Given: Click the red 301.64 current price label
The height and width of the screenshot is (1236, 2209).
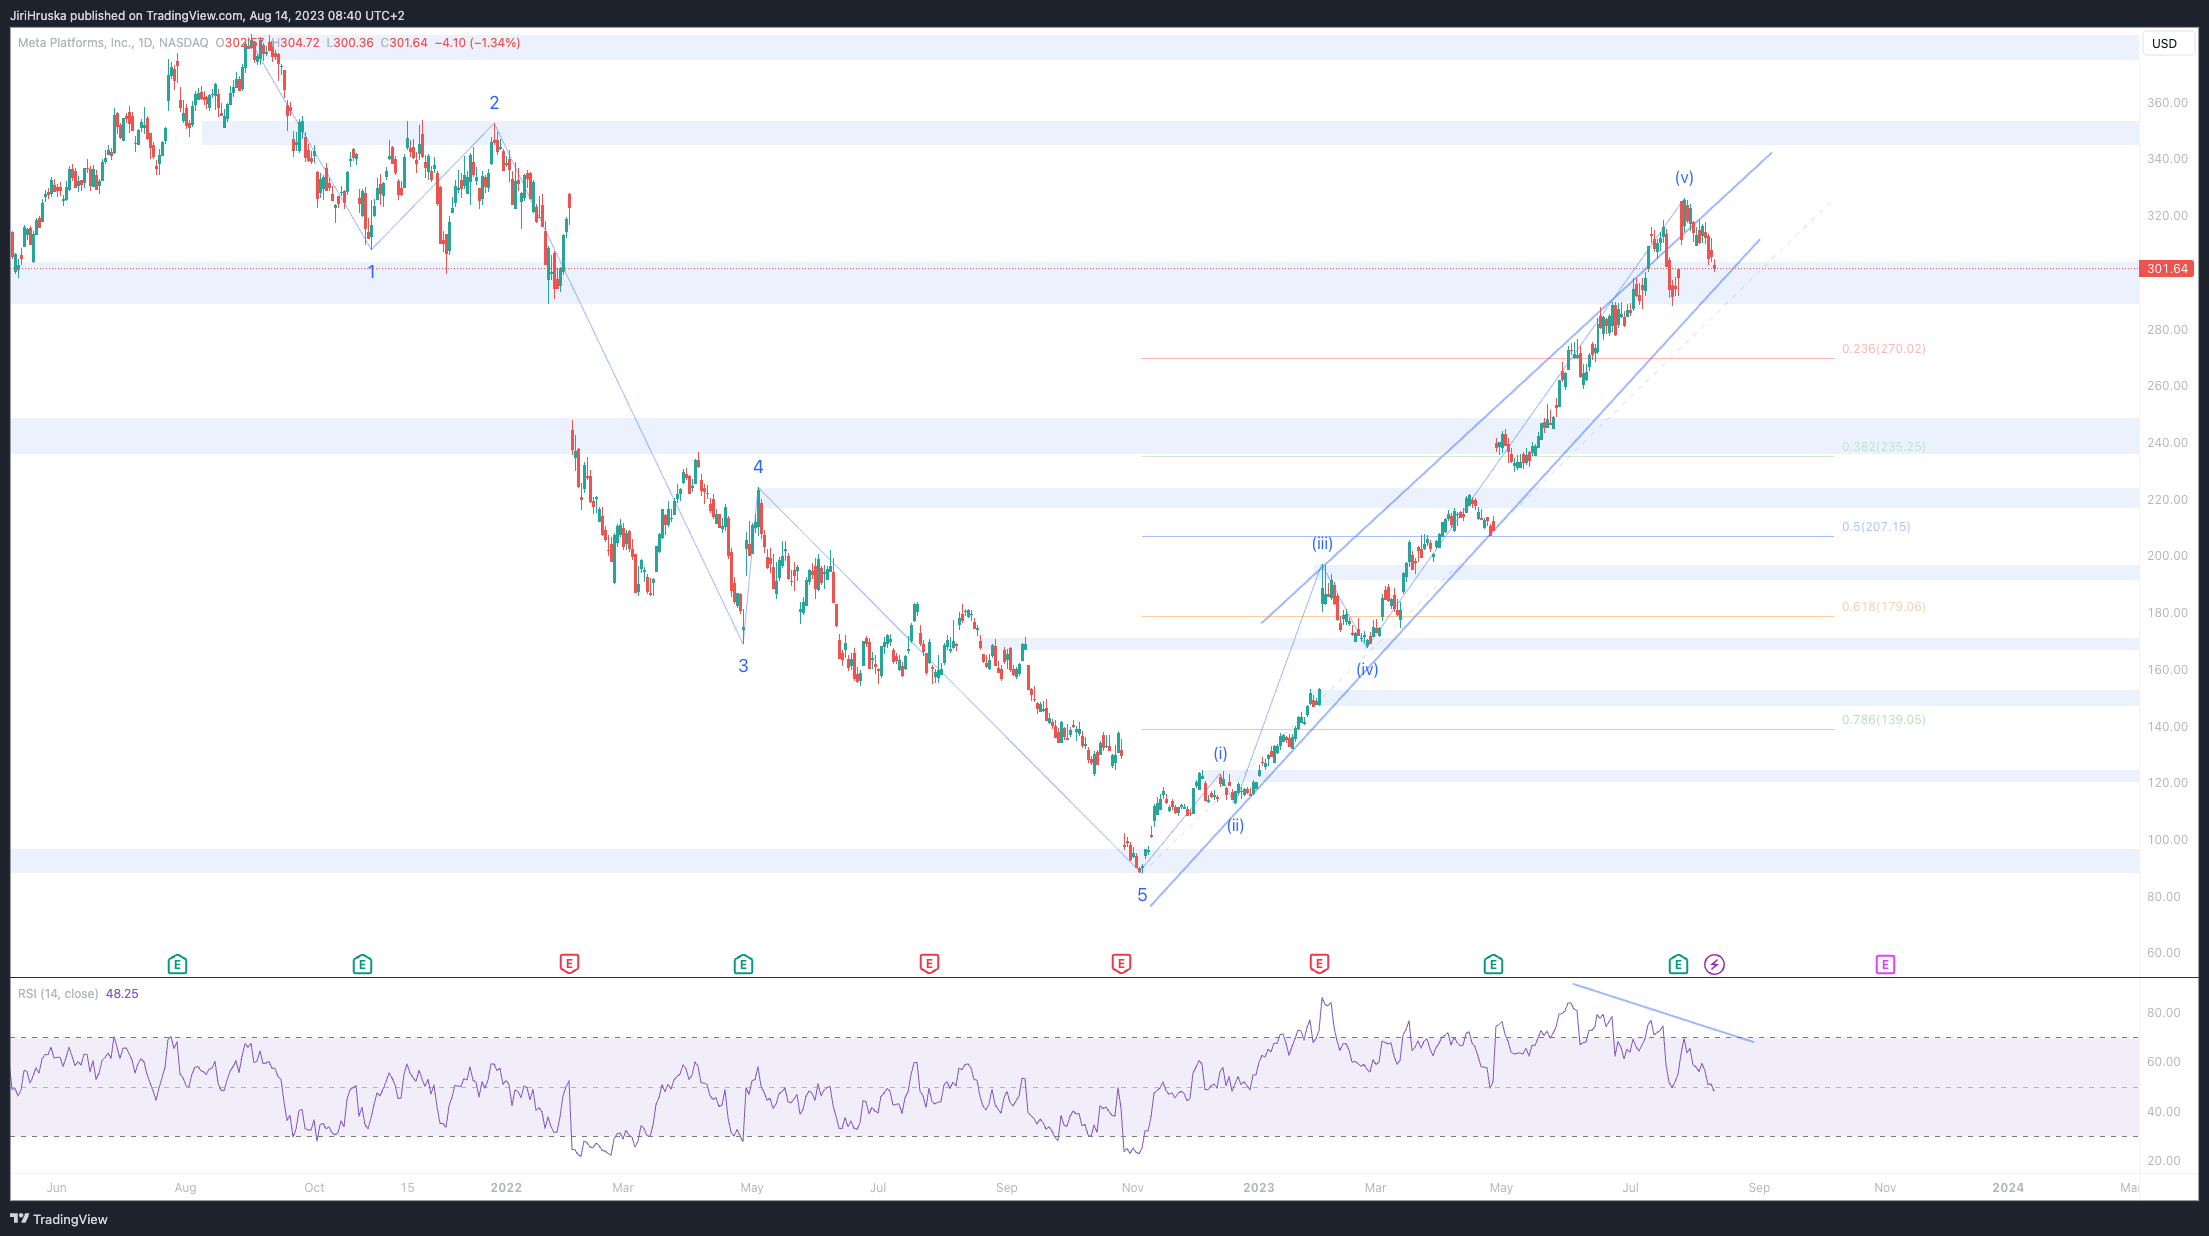Looking at the screenshot, I should tap(2167, 268).
